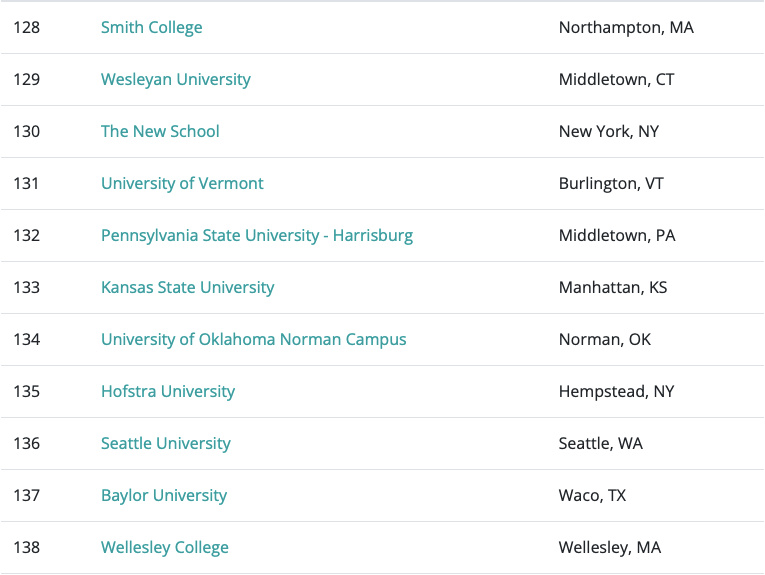Open Pennsylvania State University - Harrisburg link

coord(256,236)
